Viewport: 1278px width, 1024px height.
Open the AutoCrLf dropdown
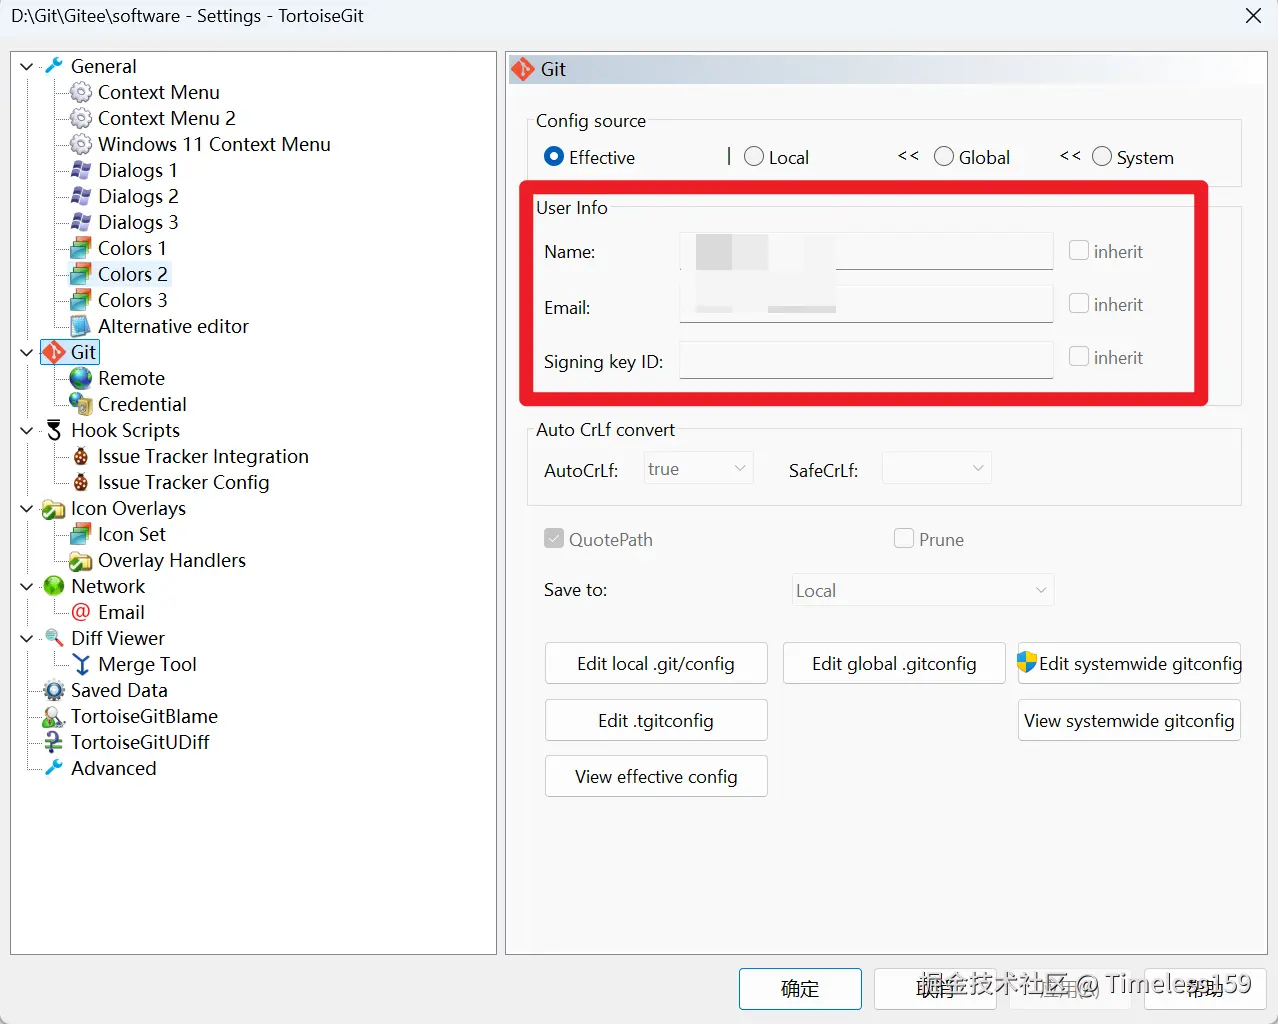pyautogui.click(x=698, y=468)
